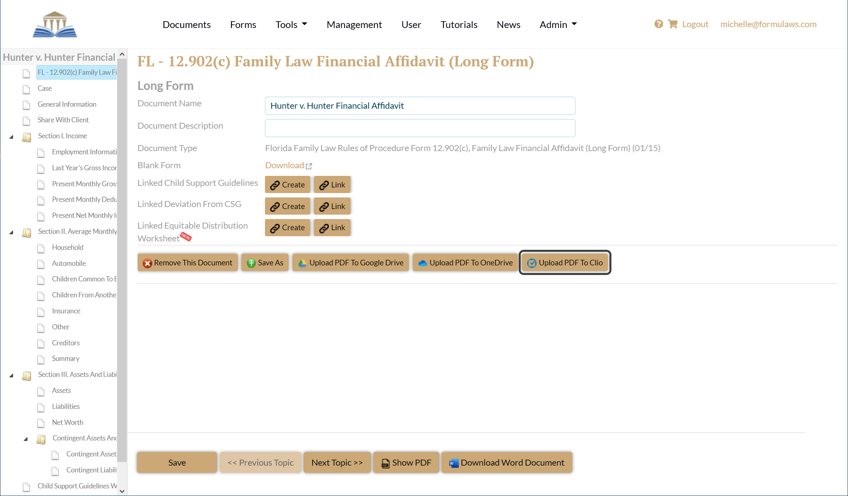This screenshot has height=496, width=848.
Task: Open the Tutorials page
Action: pyautogui.click(x=459, y=24)
